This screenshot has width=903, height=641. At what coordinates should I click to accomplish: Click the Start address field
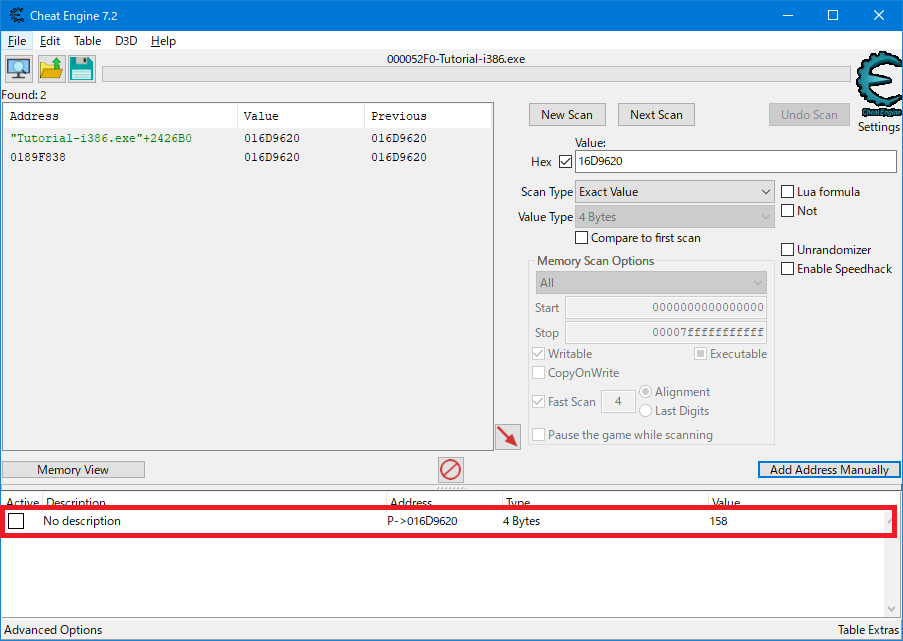coord(666,308)
